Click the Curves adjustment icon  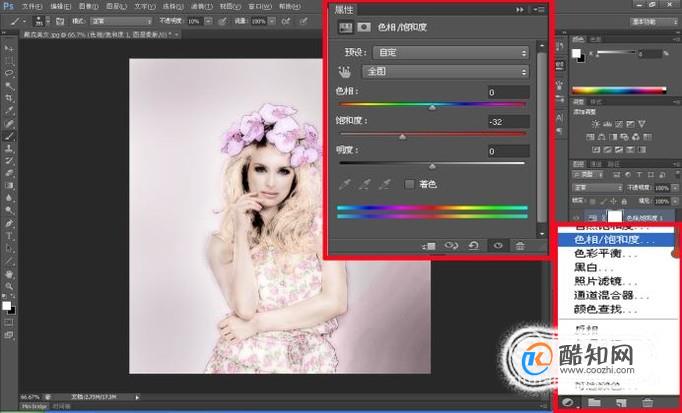click(619, 124)
